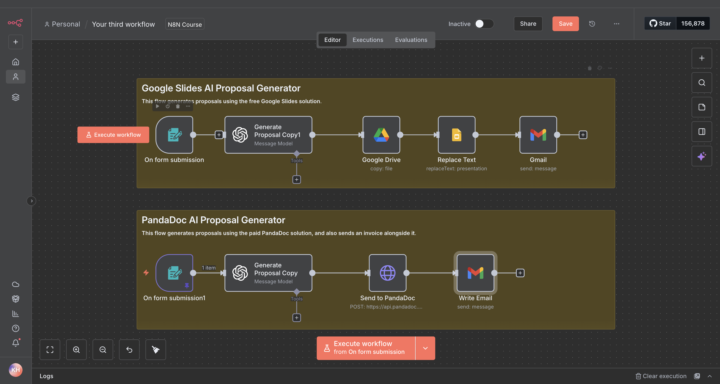720x384 pixels.
Task: Run Execute workflow from On form submission
Action: click(x=366, y=348)
